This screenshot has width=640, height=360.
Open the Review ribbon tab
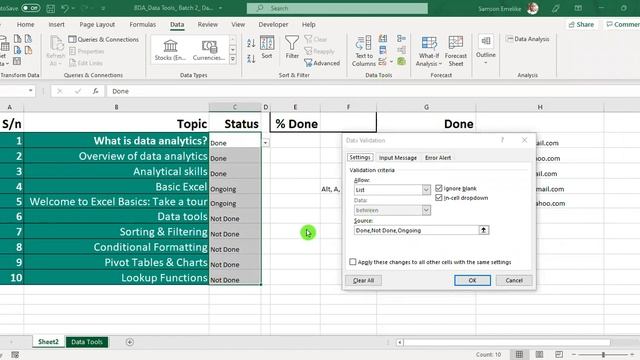pos(207,24)
